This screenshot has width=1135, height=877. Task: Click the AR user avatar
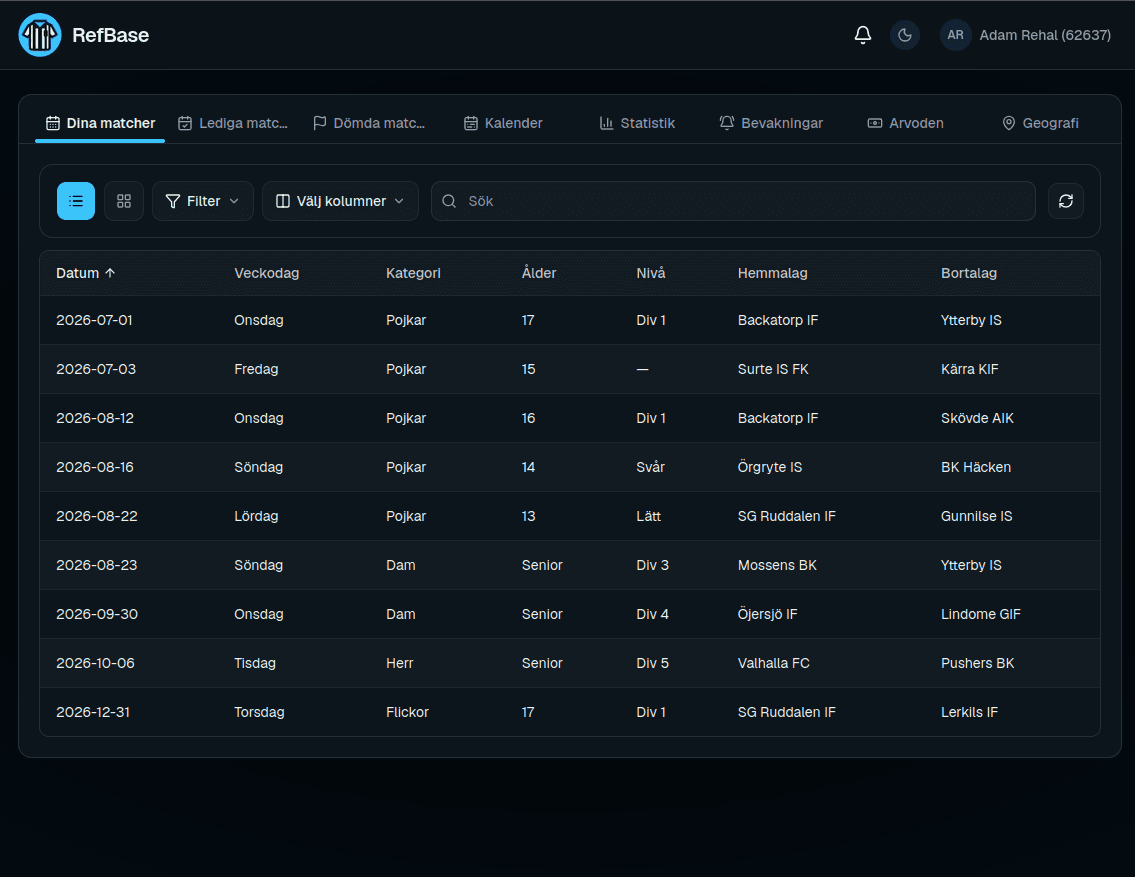[955, 35]
